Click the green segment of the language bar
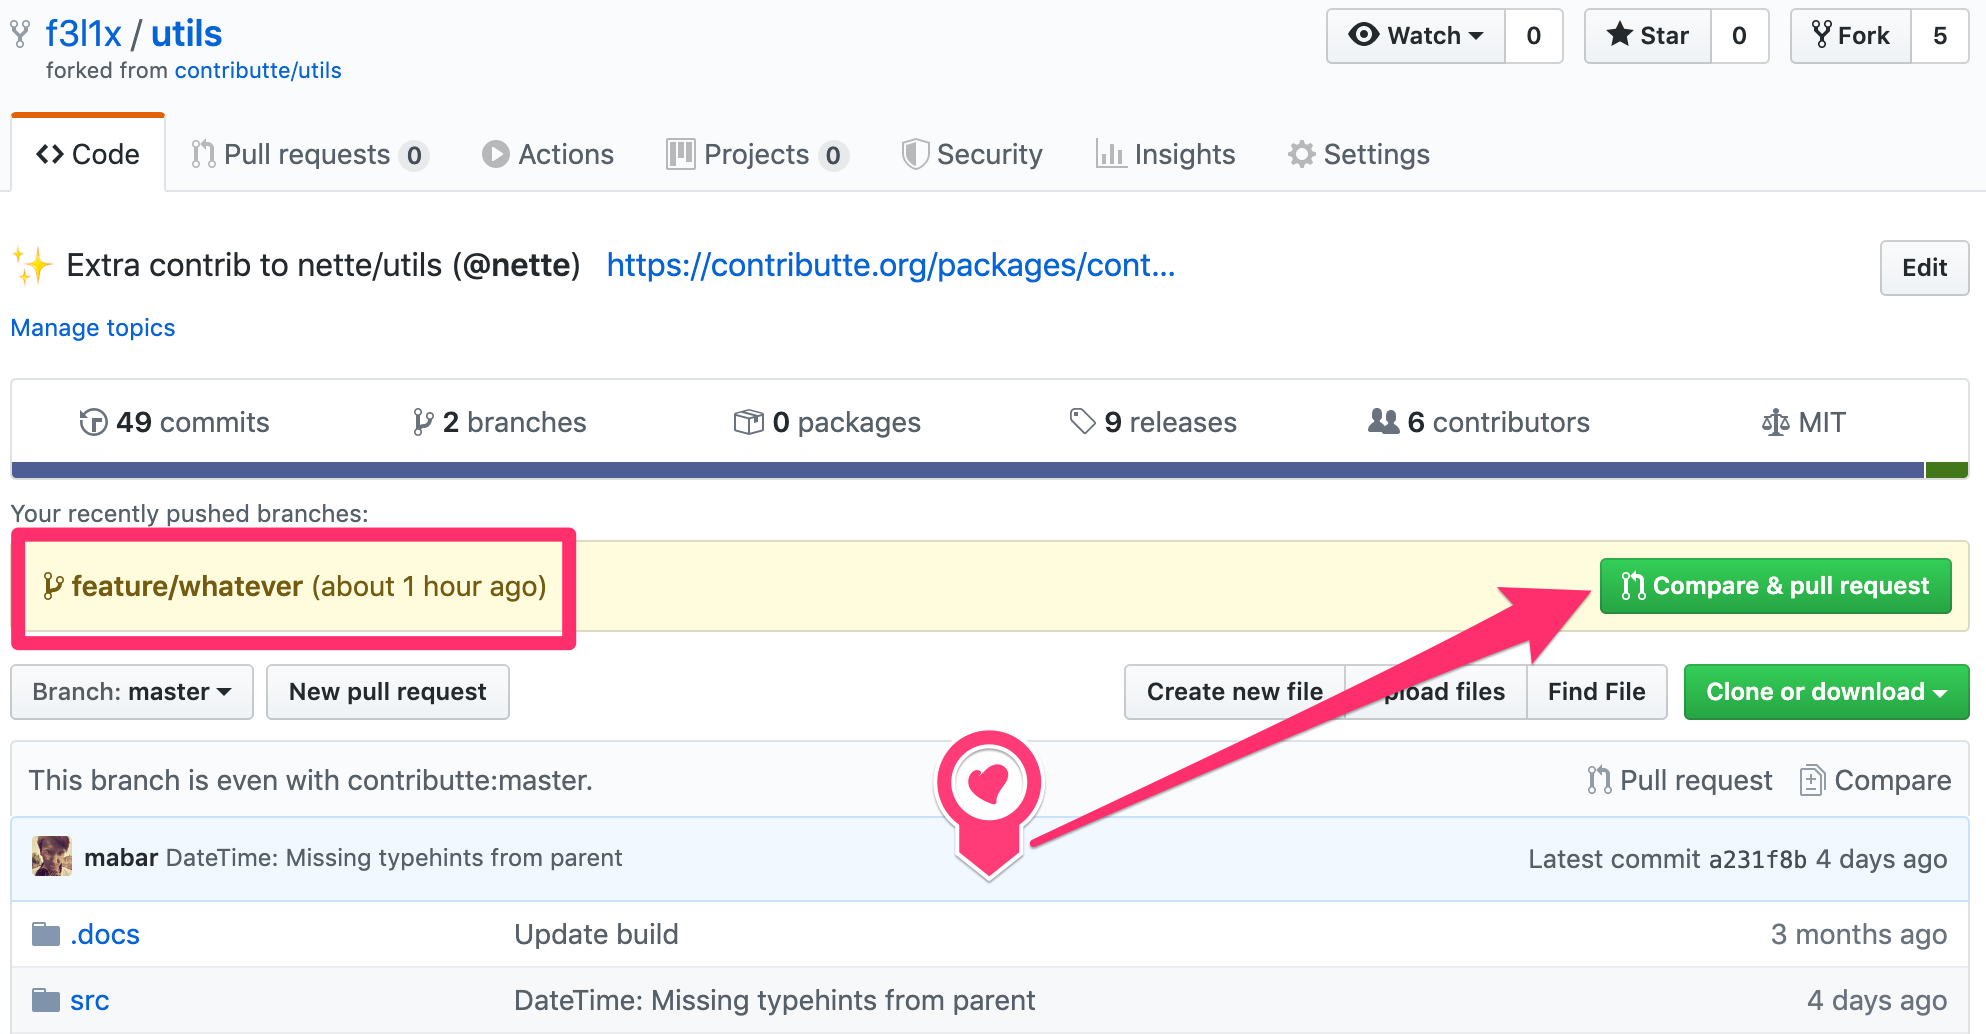The width and height of the screenshot is (1986, 1034). (x=1947, y=470)
